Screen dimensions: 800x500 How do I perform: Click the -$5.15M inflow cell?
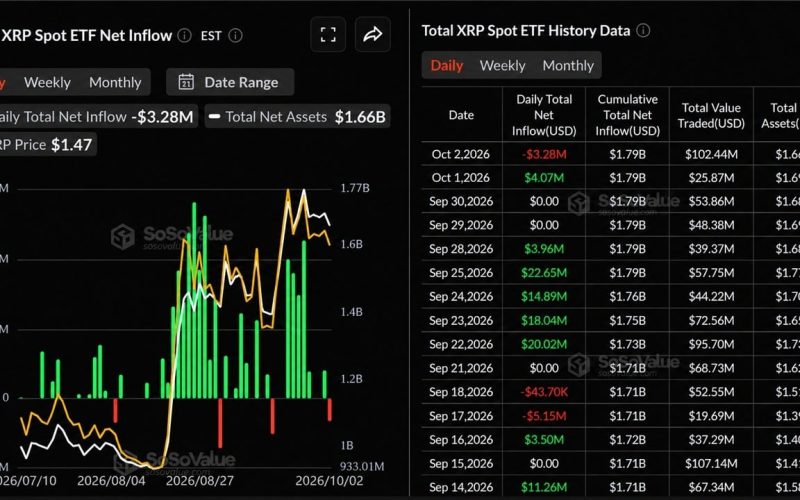coord(544,416)
